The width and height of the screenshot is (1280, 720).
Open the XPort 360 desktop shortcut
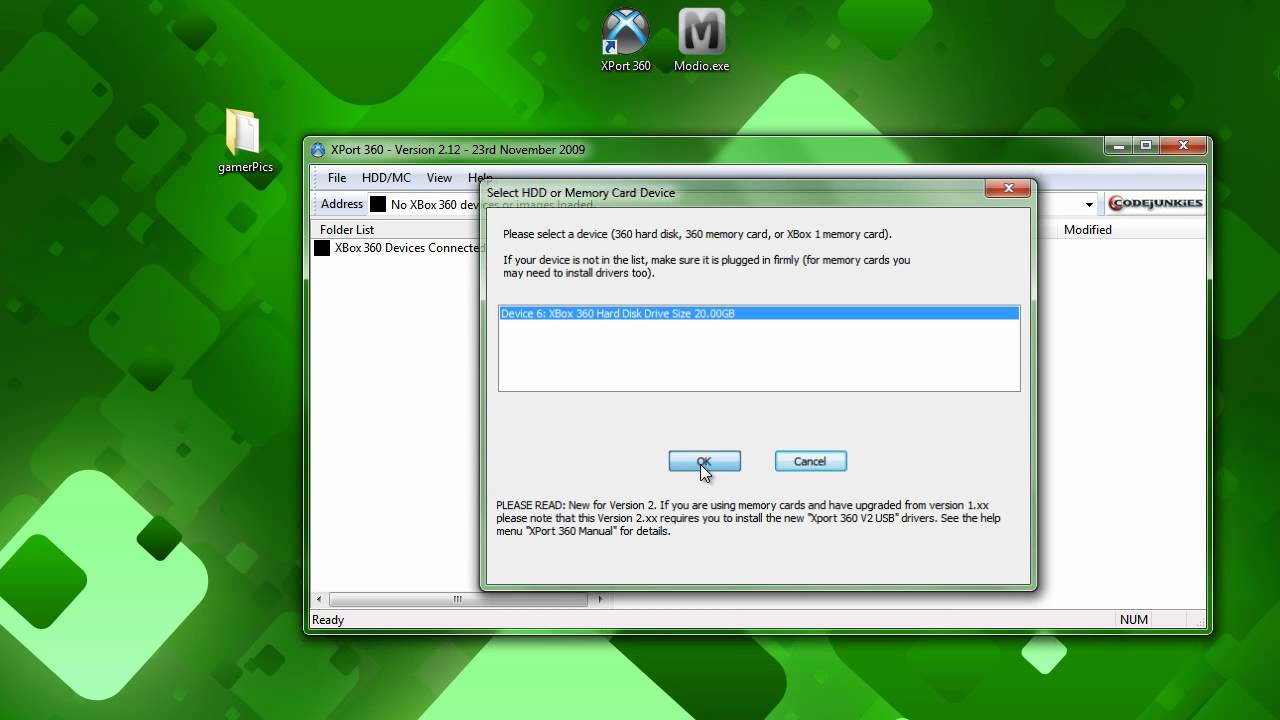626,41
